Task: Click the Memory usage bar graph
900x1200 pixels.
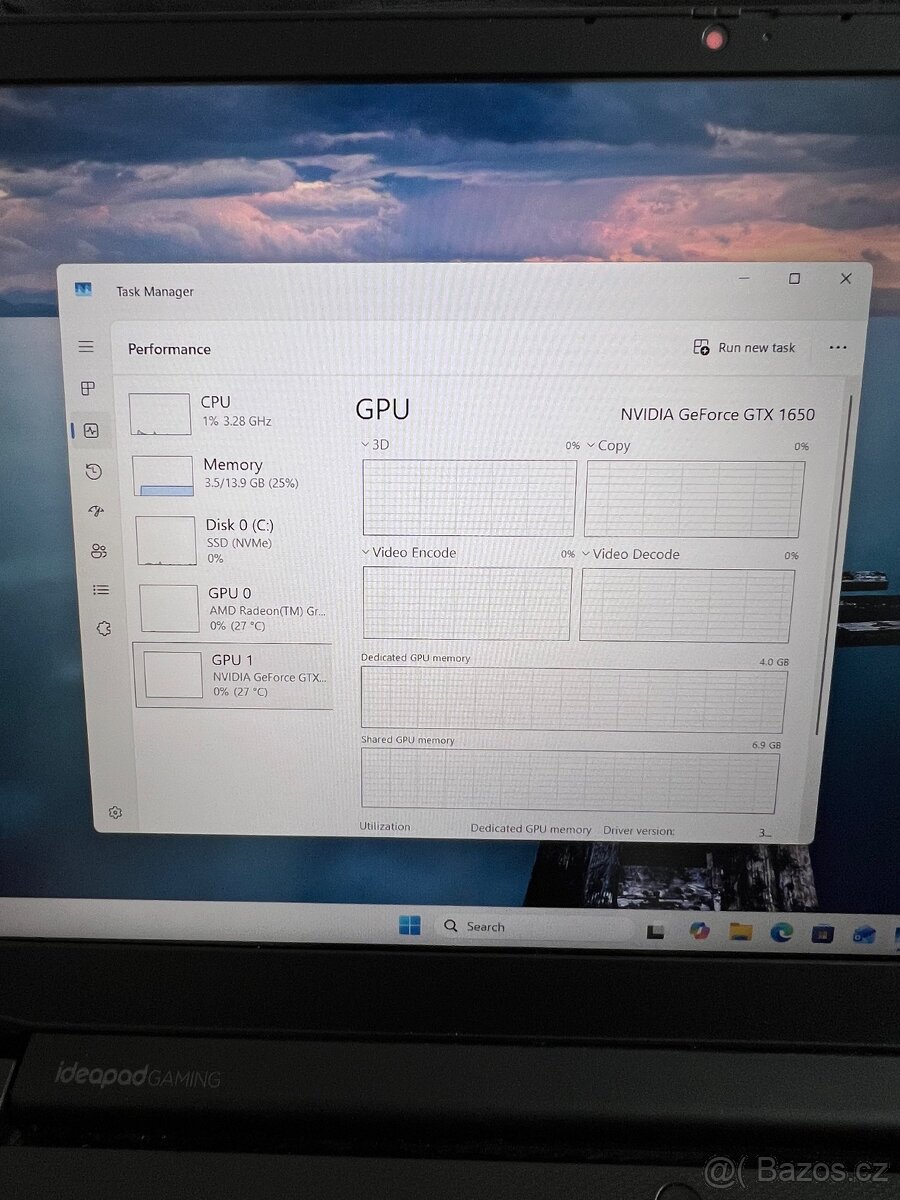Action: coord(165,473)
